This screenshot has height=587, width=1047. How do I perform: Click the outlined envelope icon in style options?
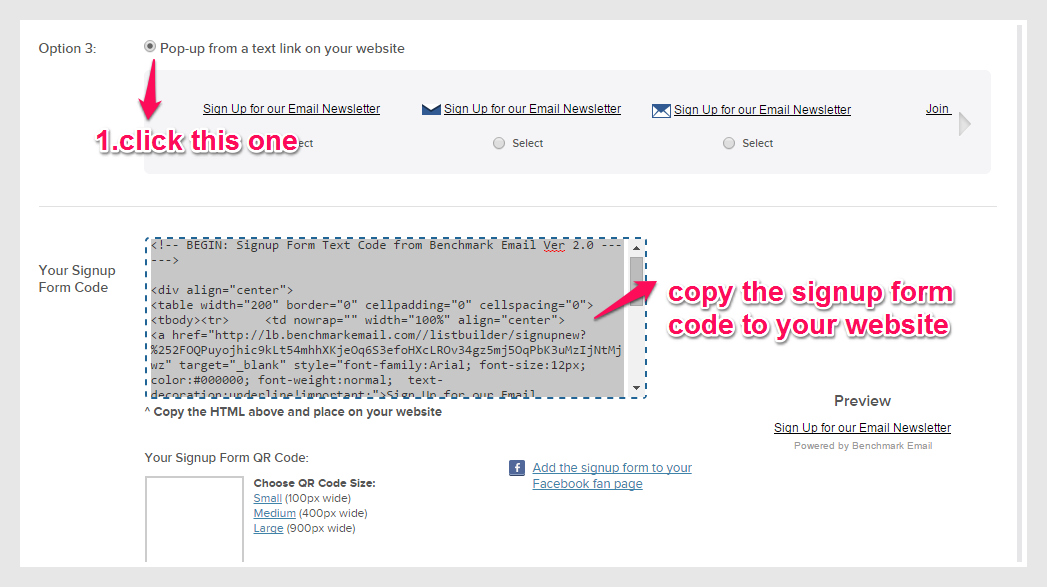point(661,111)
